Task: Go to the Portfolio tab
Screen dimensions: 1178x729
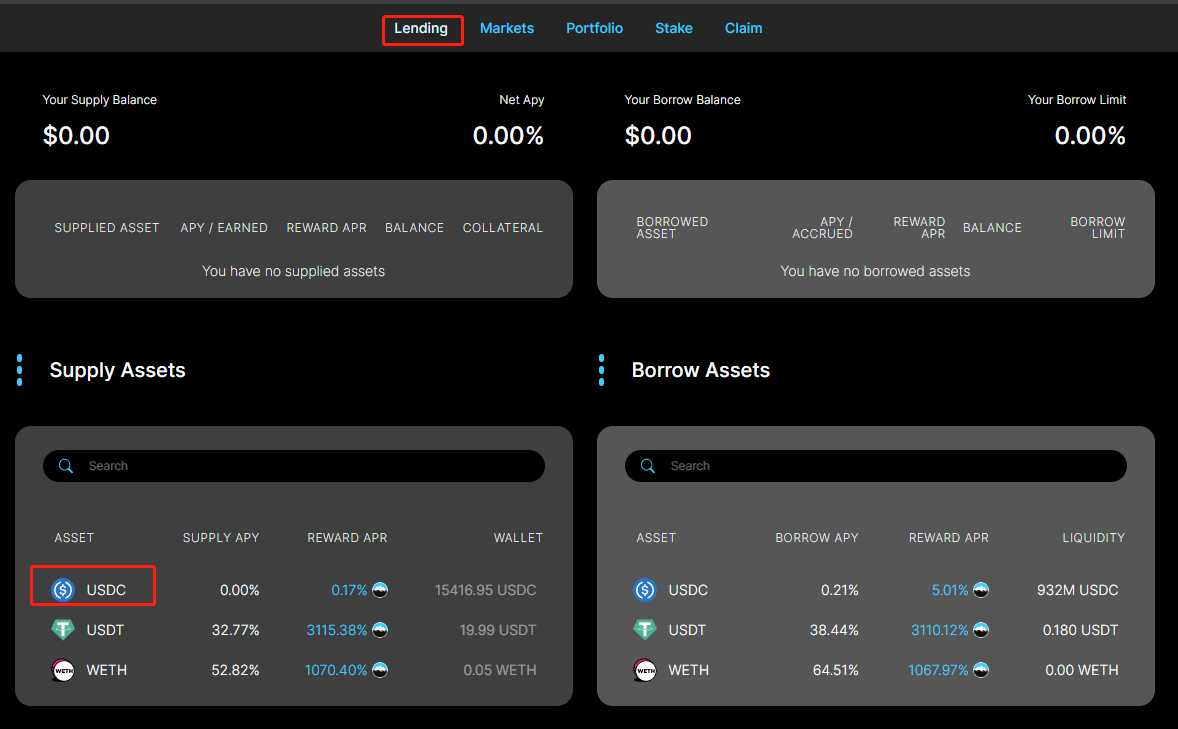Action: (594, 29)
